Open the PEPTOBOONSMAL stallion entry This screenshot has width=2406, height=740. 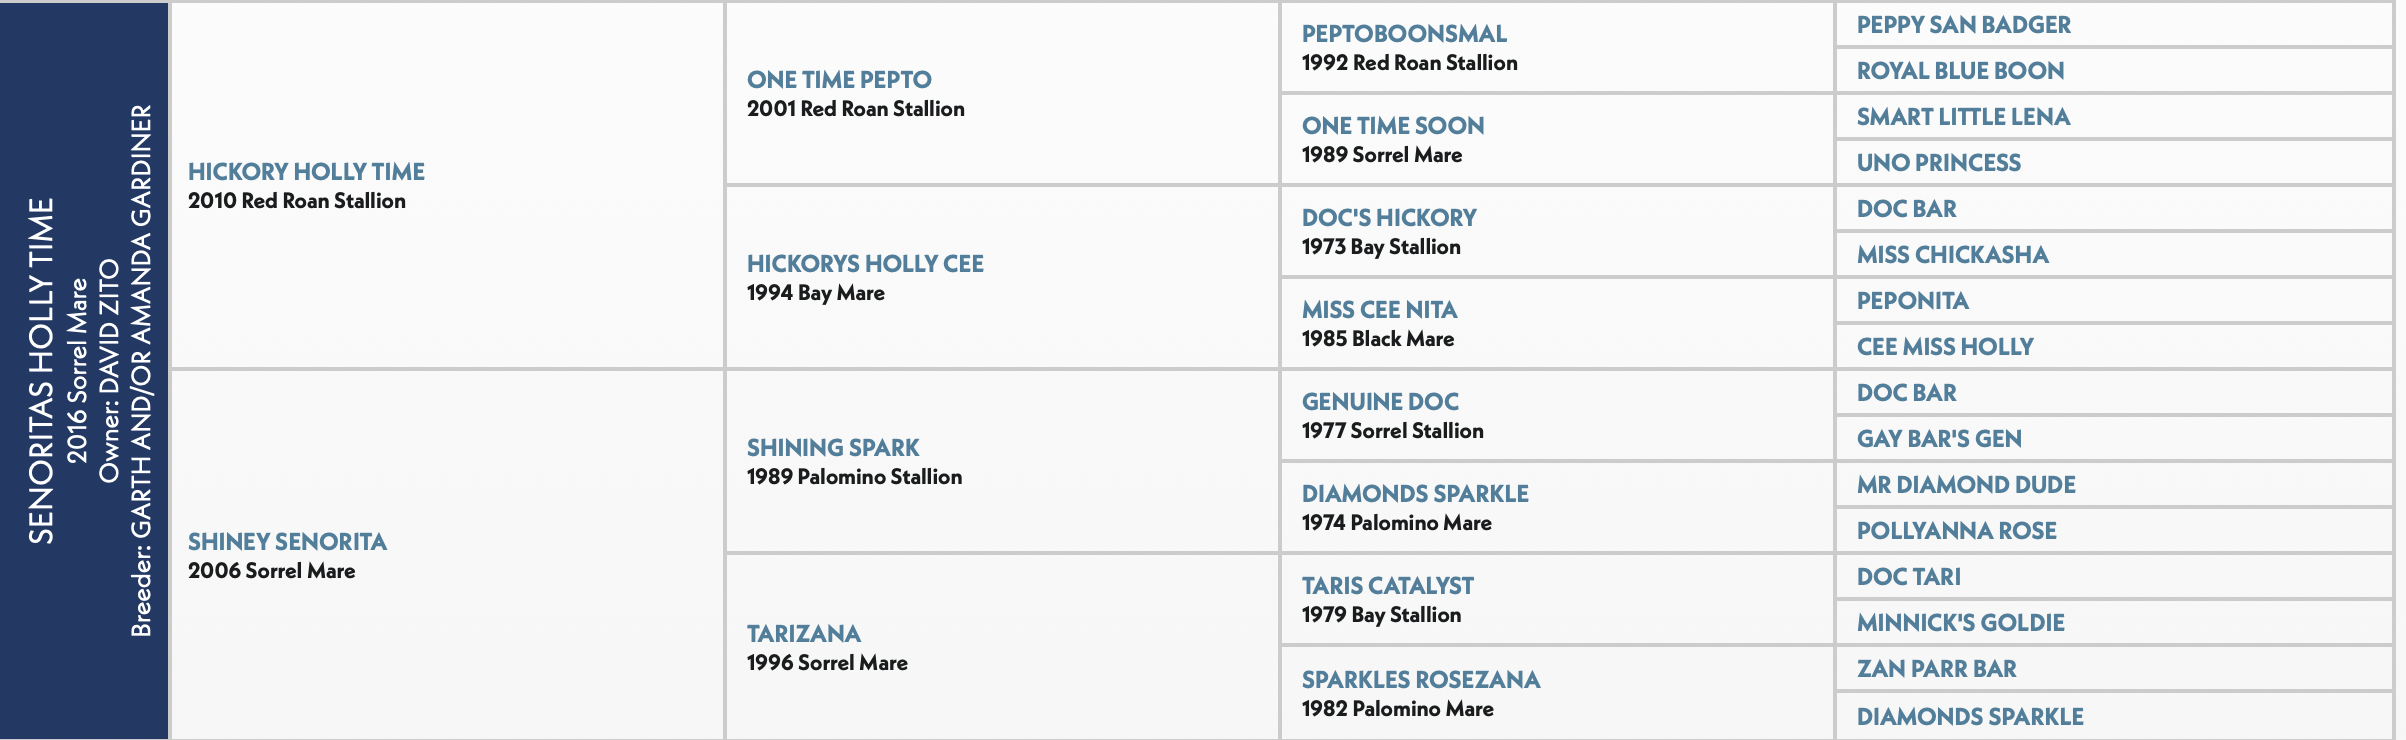1404,34
